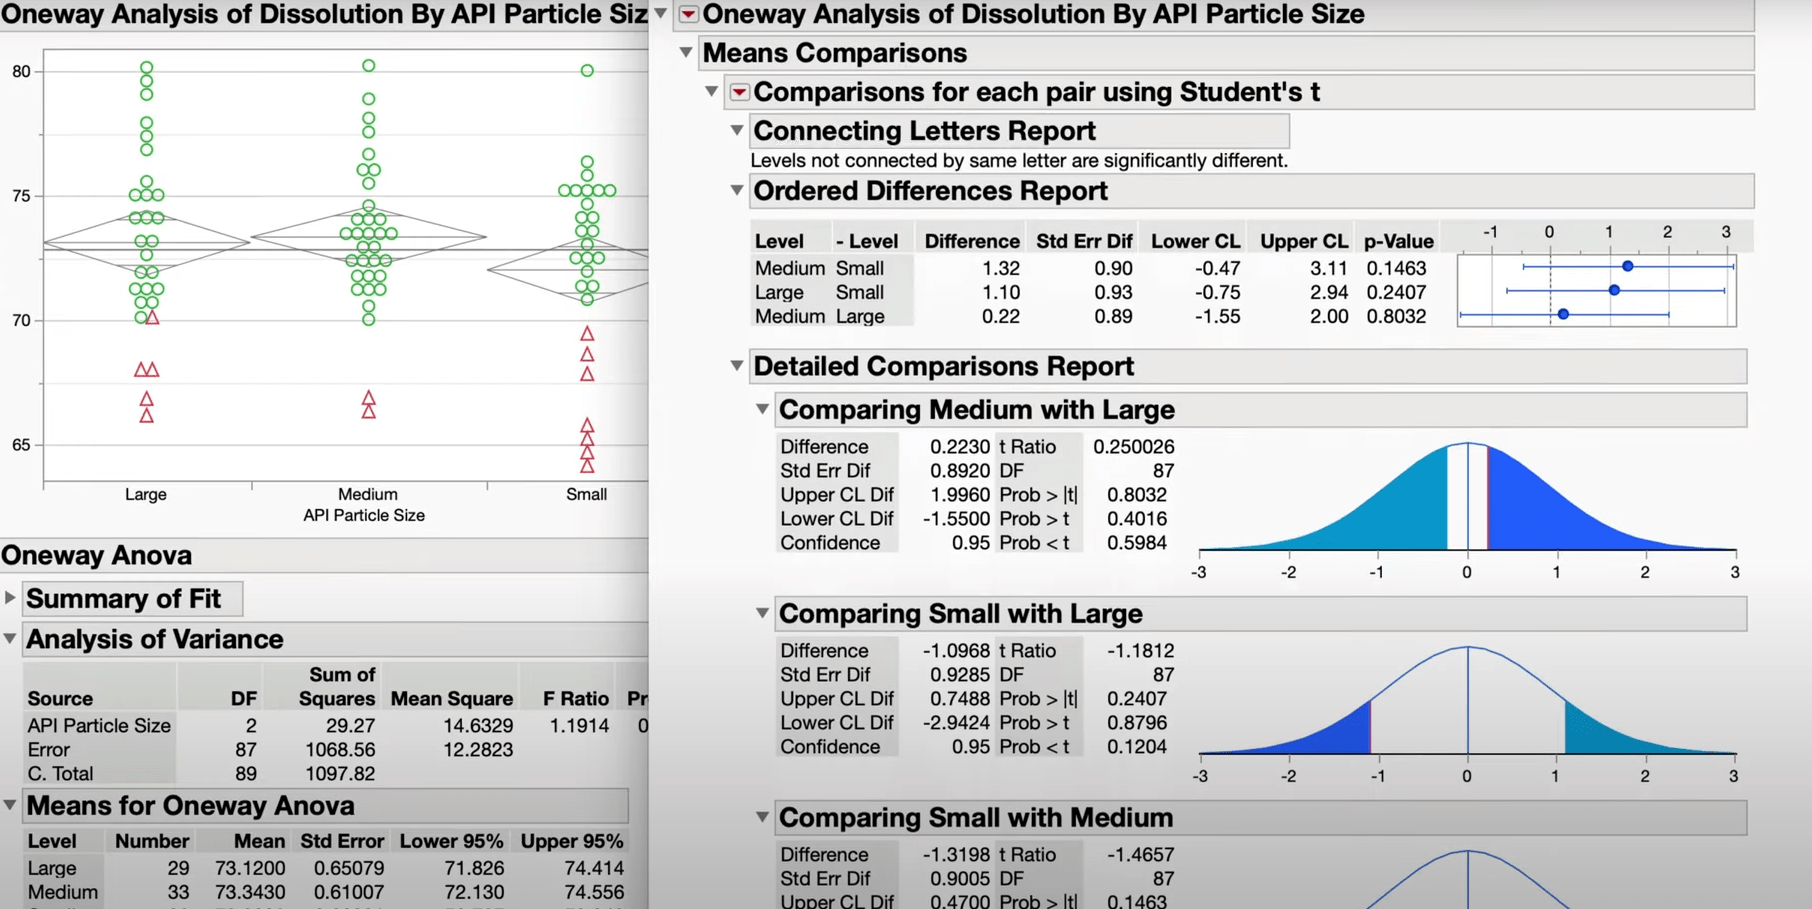Select Large row mean 73.1200

(x=250, y=868)
